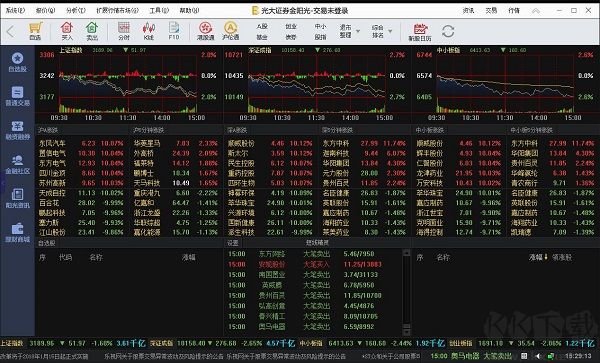Viewport: 600px width, 363px height.
Task: Click the 买入 buy icon
Action: [67, 31]
